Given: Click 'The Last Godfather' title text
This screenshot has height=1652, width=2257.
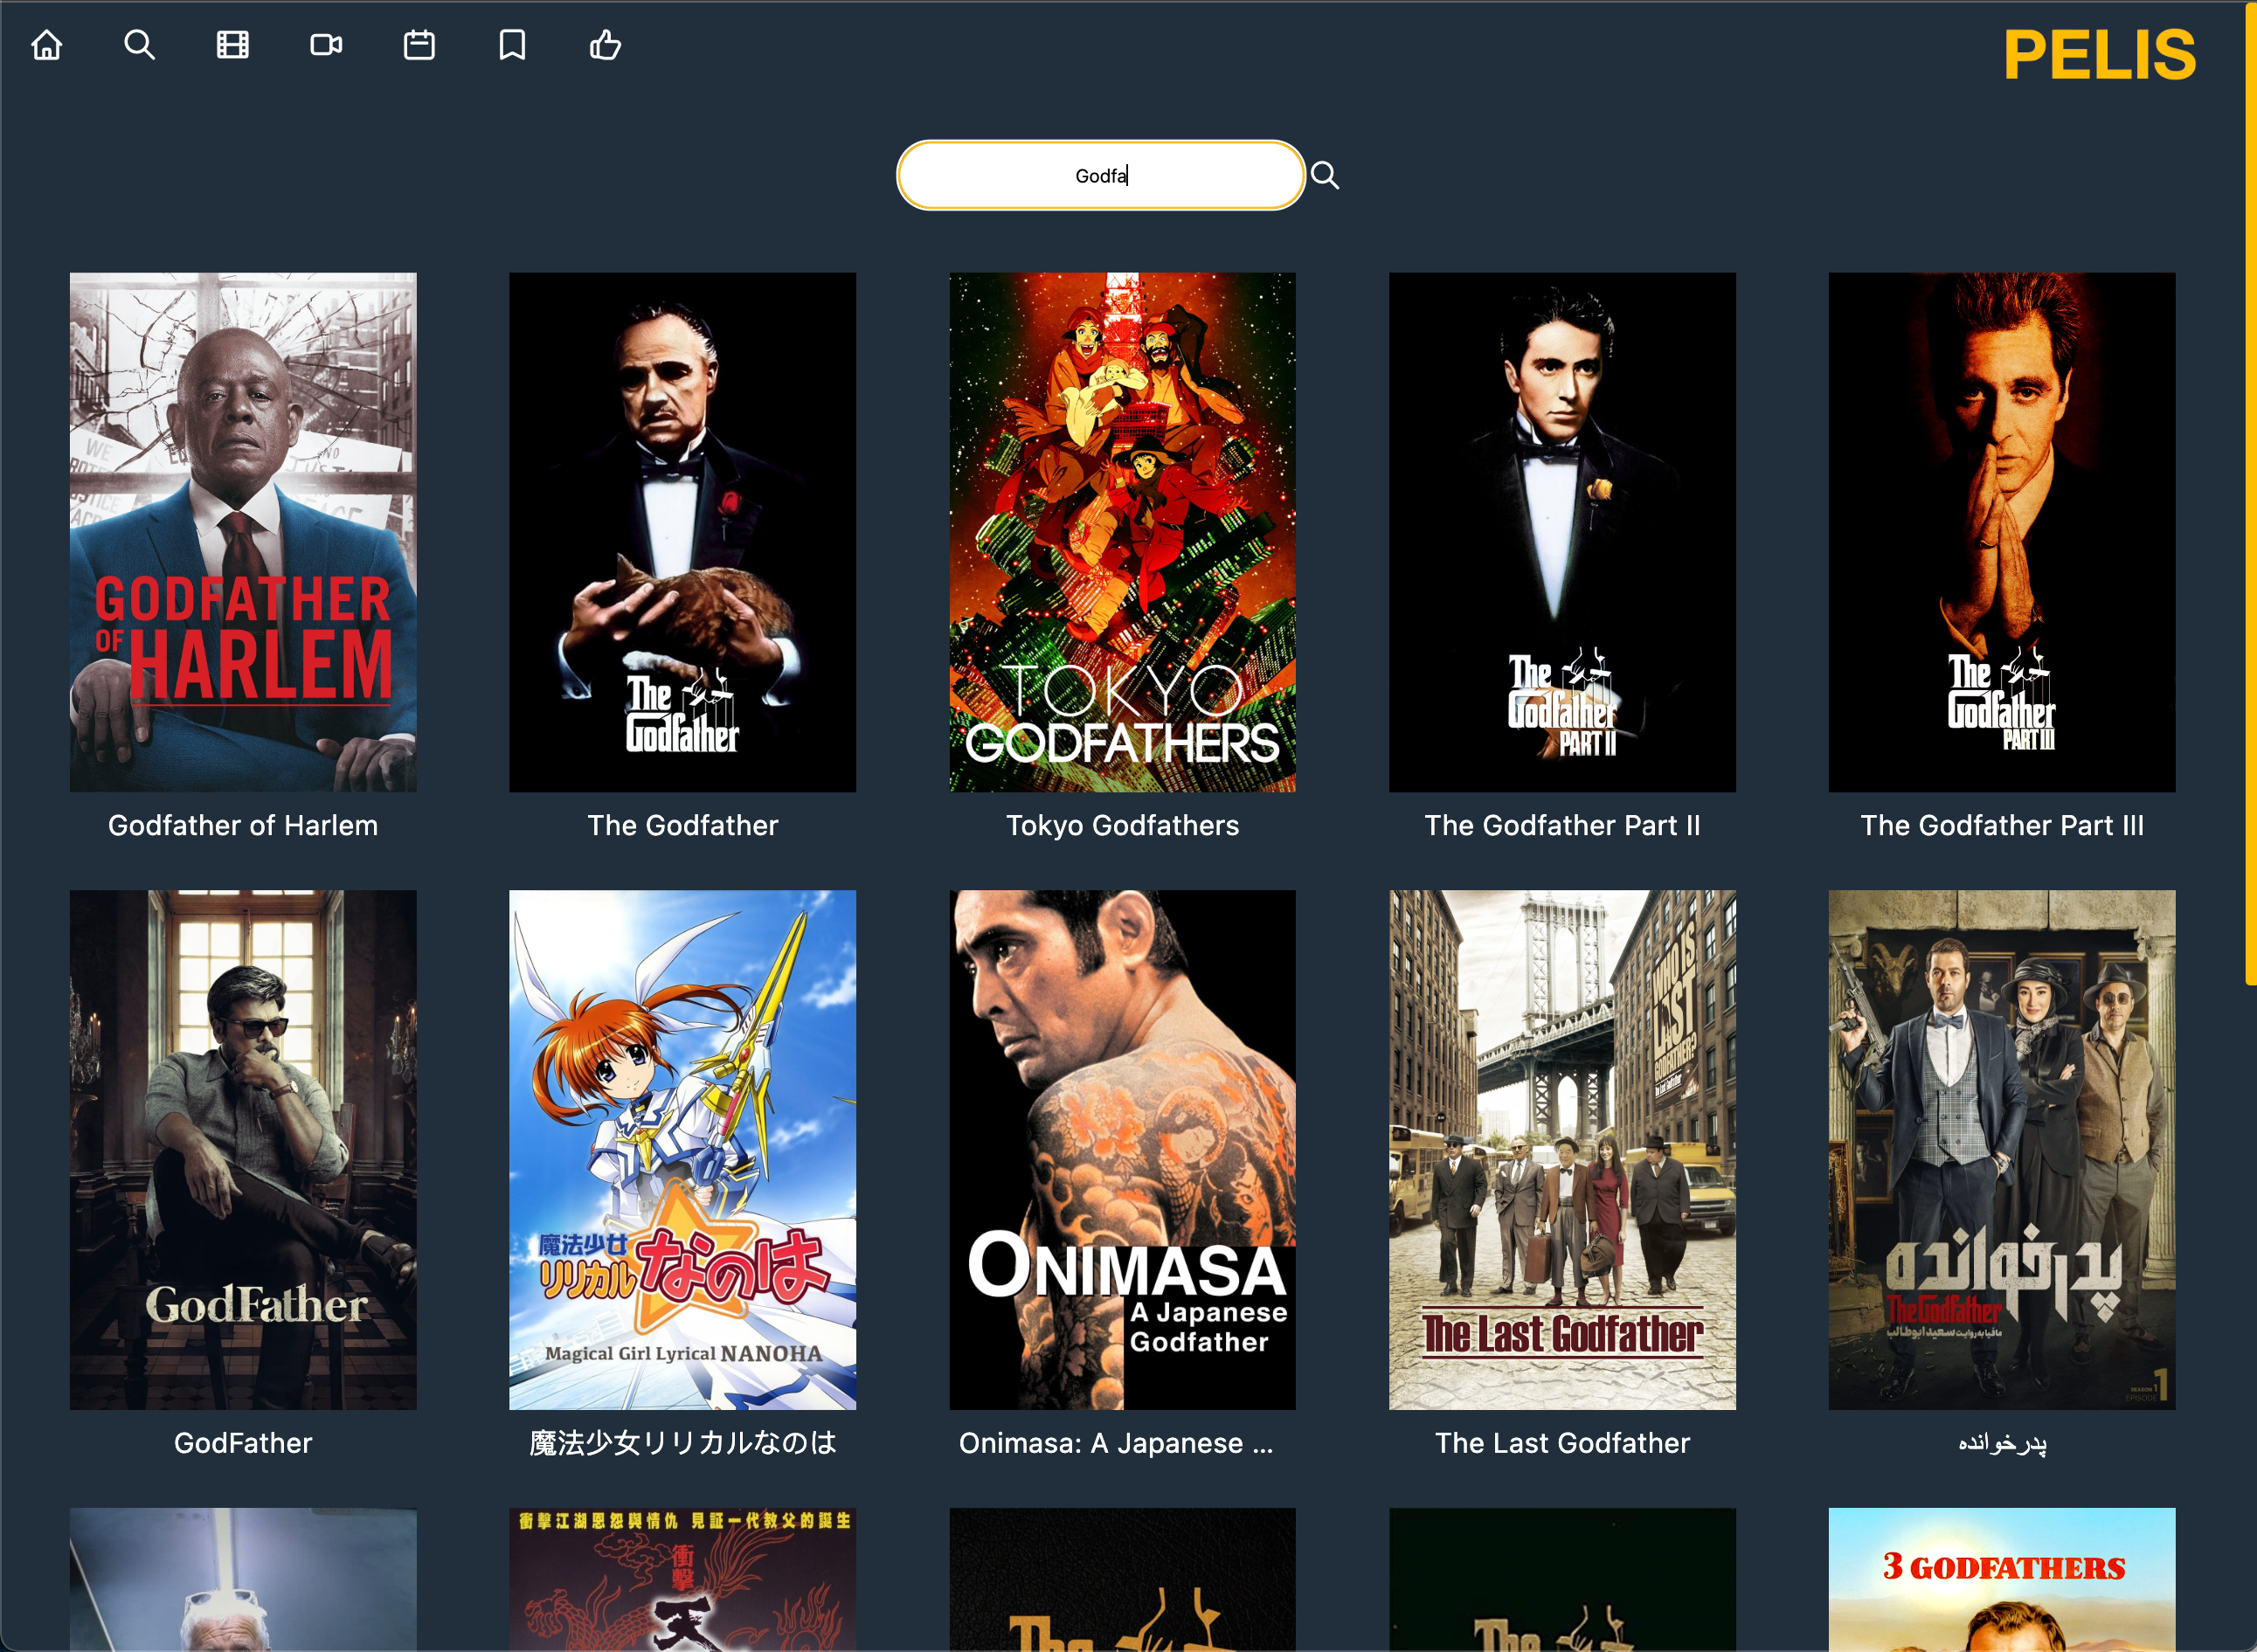Looking at the screenshot, I should [x=1562, y=1443].
